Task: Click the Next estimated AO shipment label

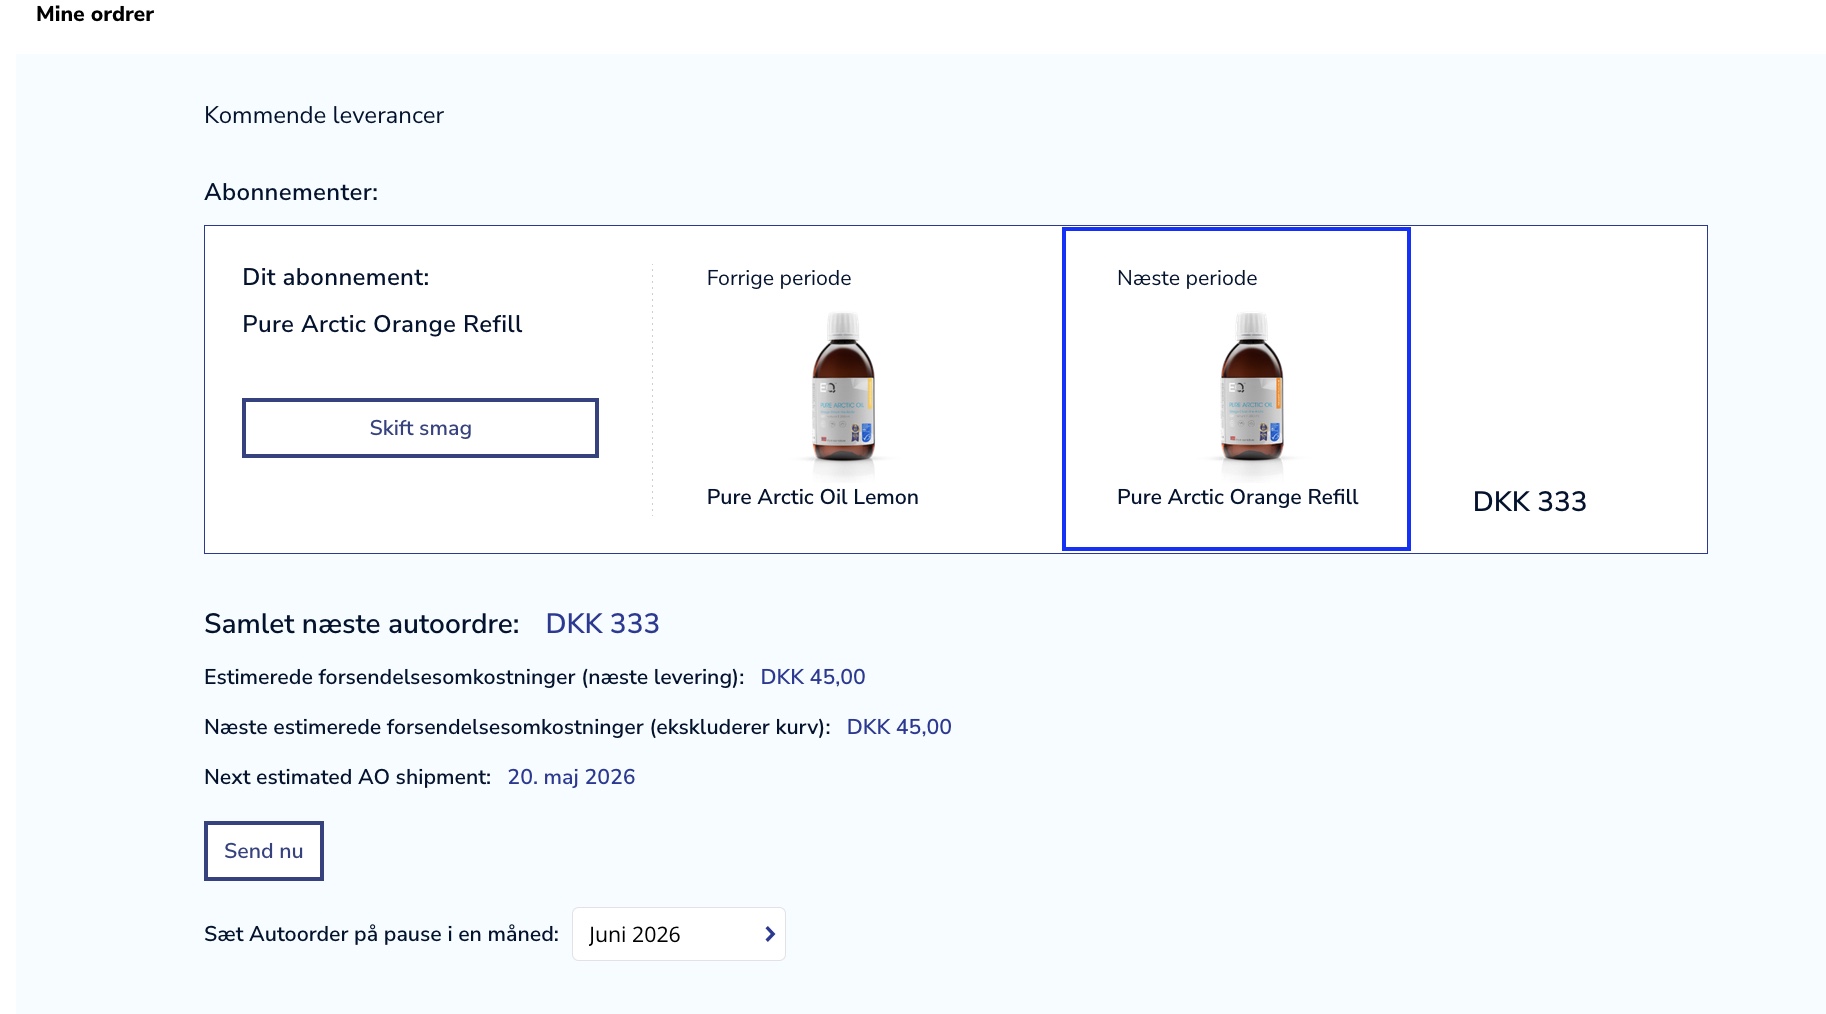Action: (348, 777)
